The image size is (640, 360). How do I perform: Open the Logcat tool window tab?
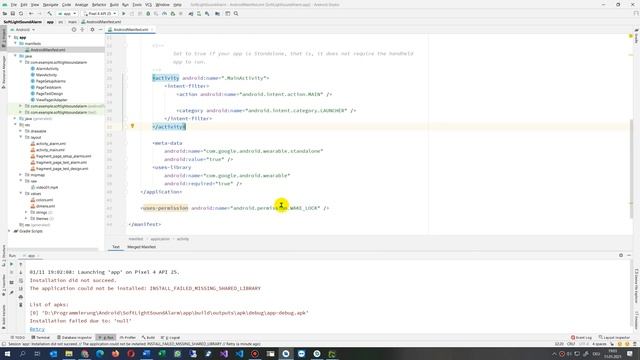coord(171,338)
